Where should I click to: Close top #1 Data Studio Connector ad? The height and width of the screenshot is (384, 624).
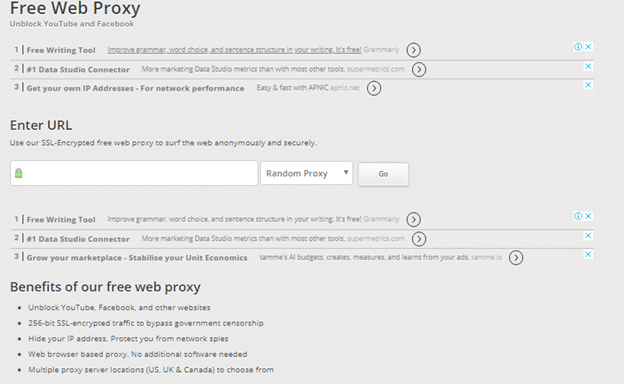(588, 66)
